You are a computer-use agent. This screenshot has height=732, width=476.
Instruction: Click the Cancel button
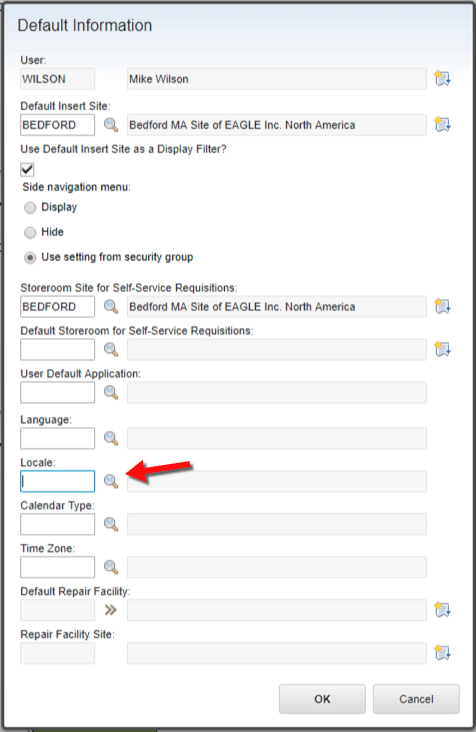point(416,699)
